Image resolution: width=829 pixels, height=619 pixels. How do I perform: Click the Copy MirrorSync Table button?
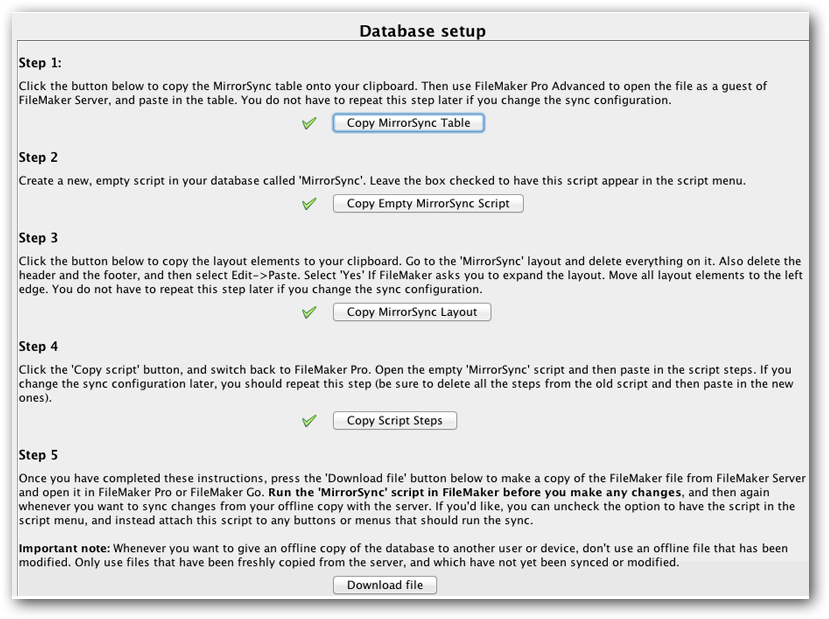click(x=408, y=123)
